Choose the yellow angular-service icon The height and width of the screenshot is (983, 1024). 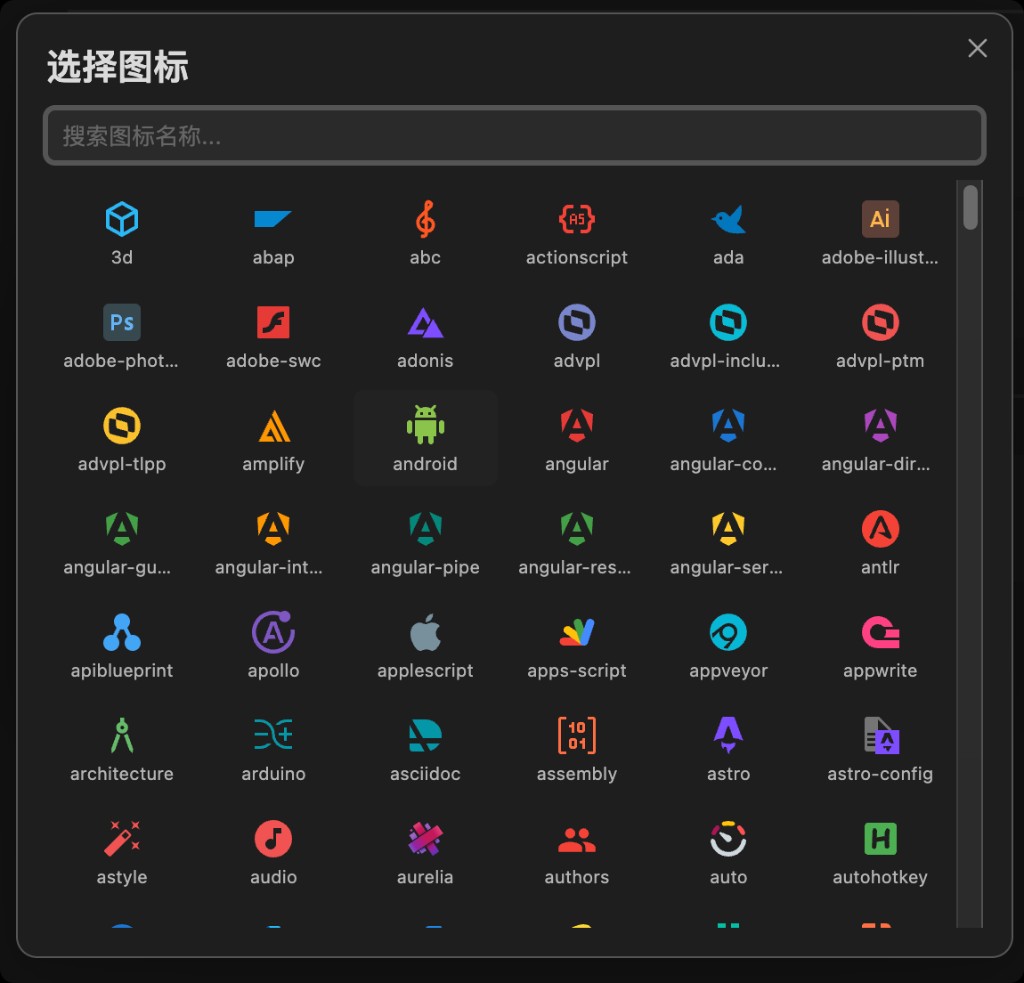728,528
